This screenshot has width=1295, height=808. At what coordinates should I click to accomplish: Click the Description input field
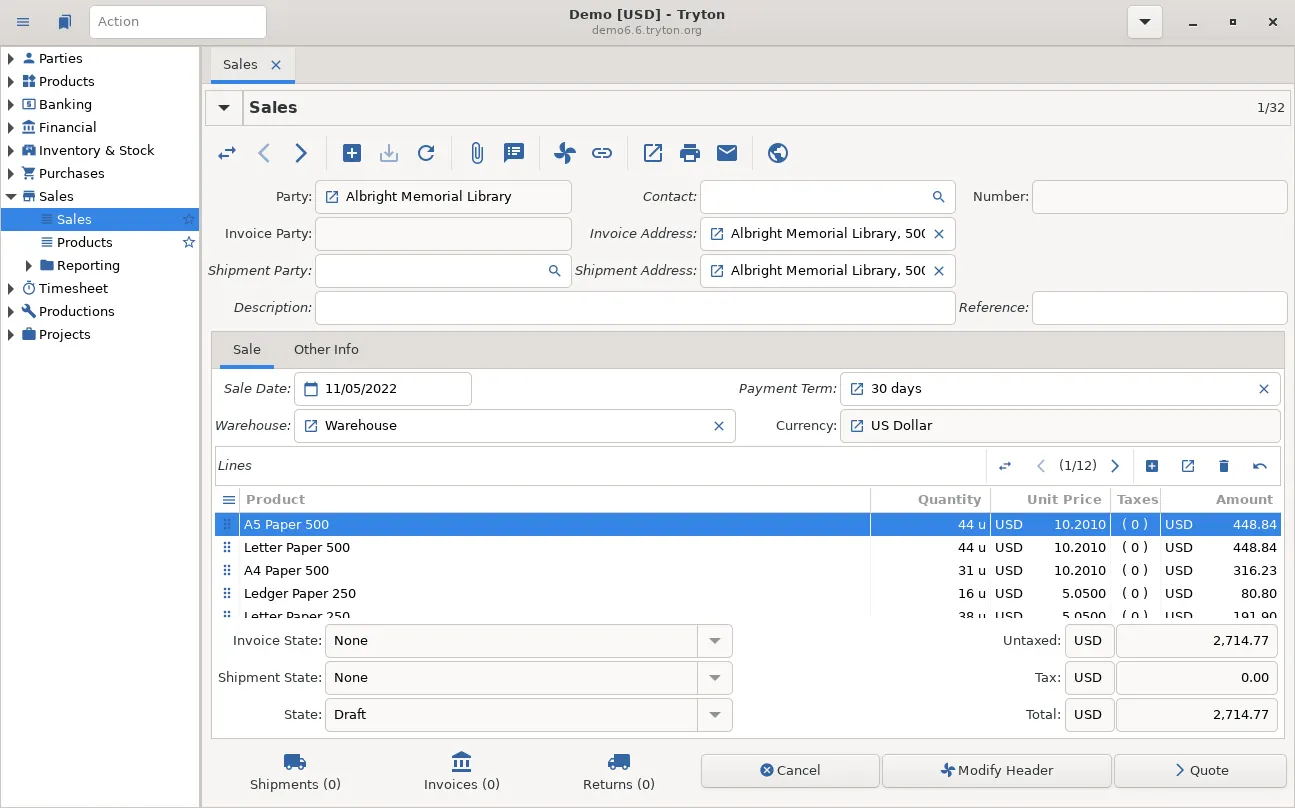(635, 308)
